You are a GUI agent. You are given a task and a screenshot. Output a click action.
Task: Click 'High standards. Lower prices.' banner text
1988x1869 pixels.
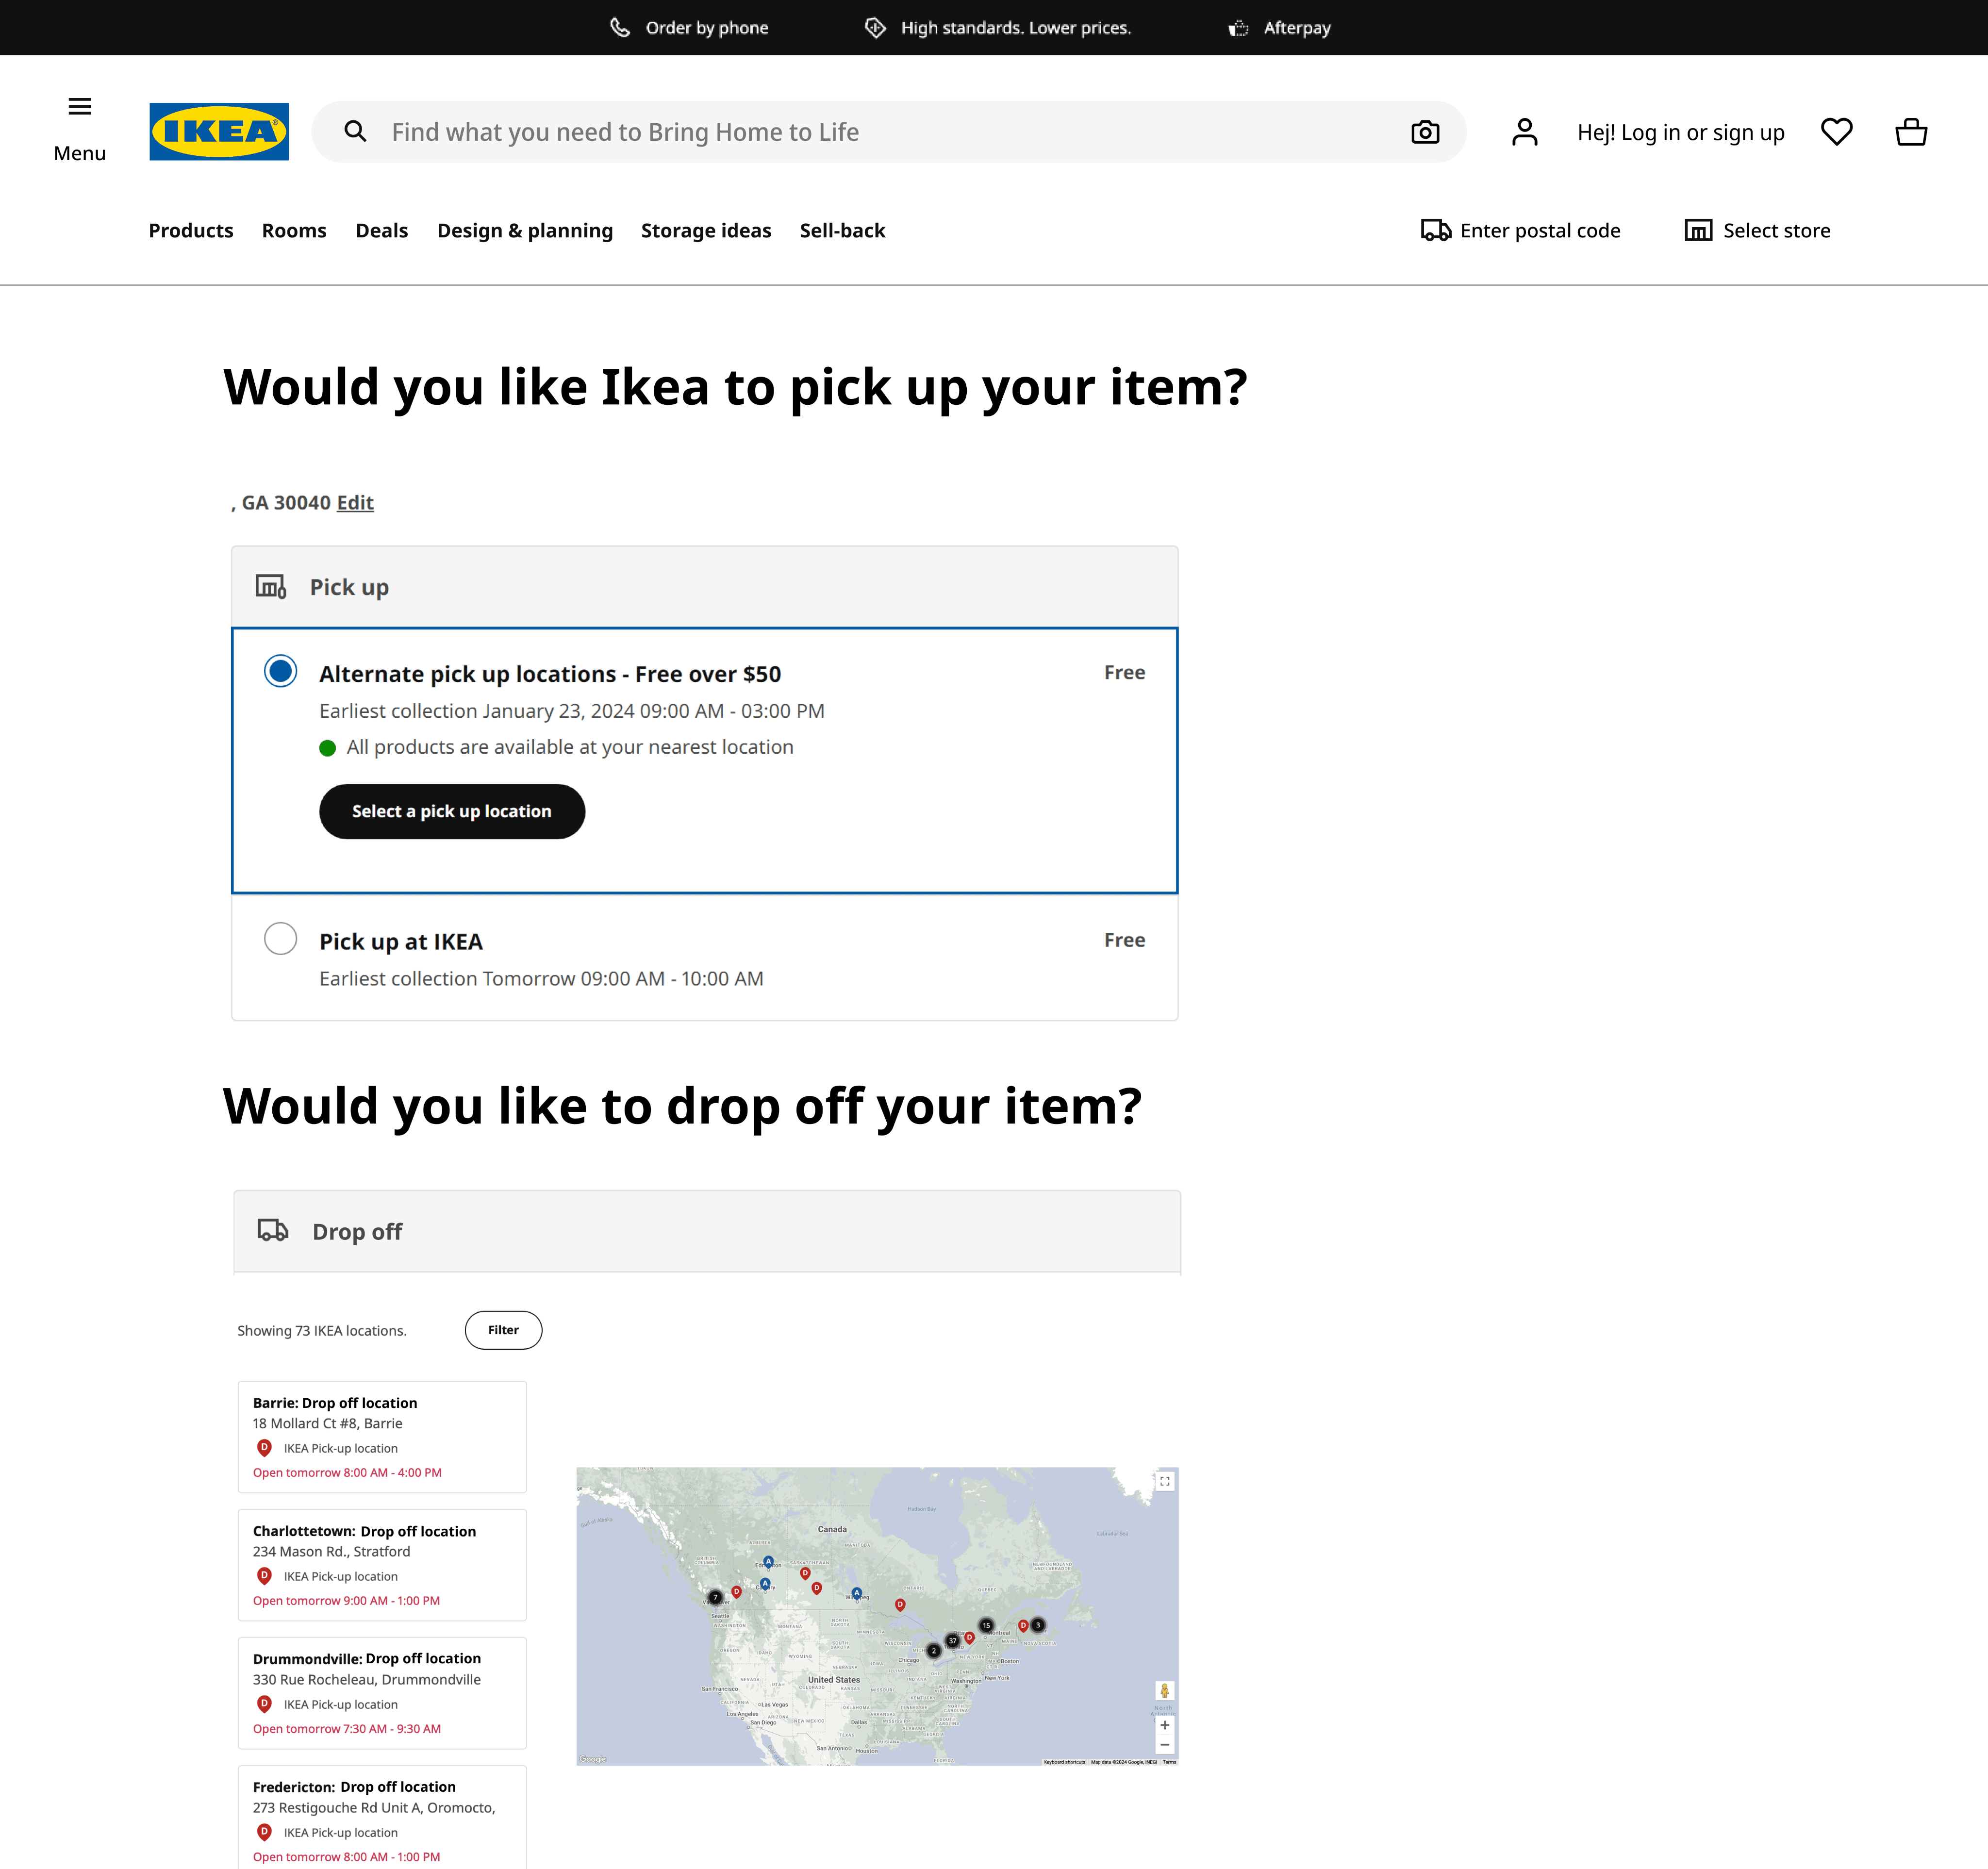coord(1016,28)
